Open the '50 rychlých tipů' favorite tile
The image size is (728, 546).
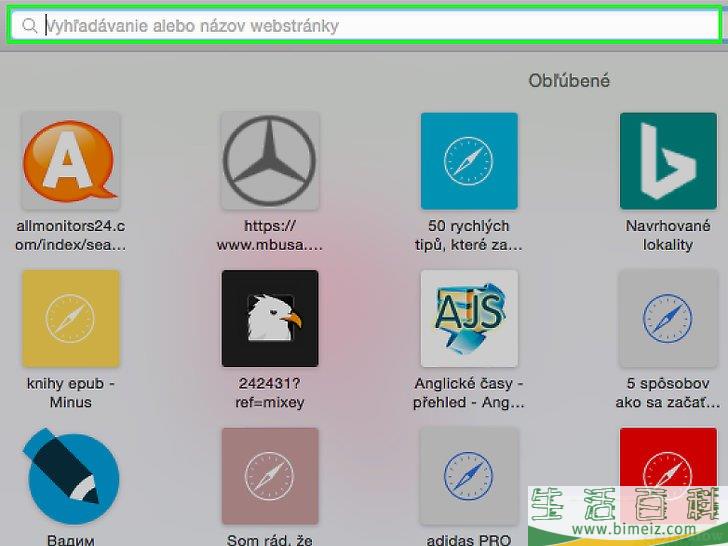point(469,161)
